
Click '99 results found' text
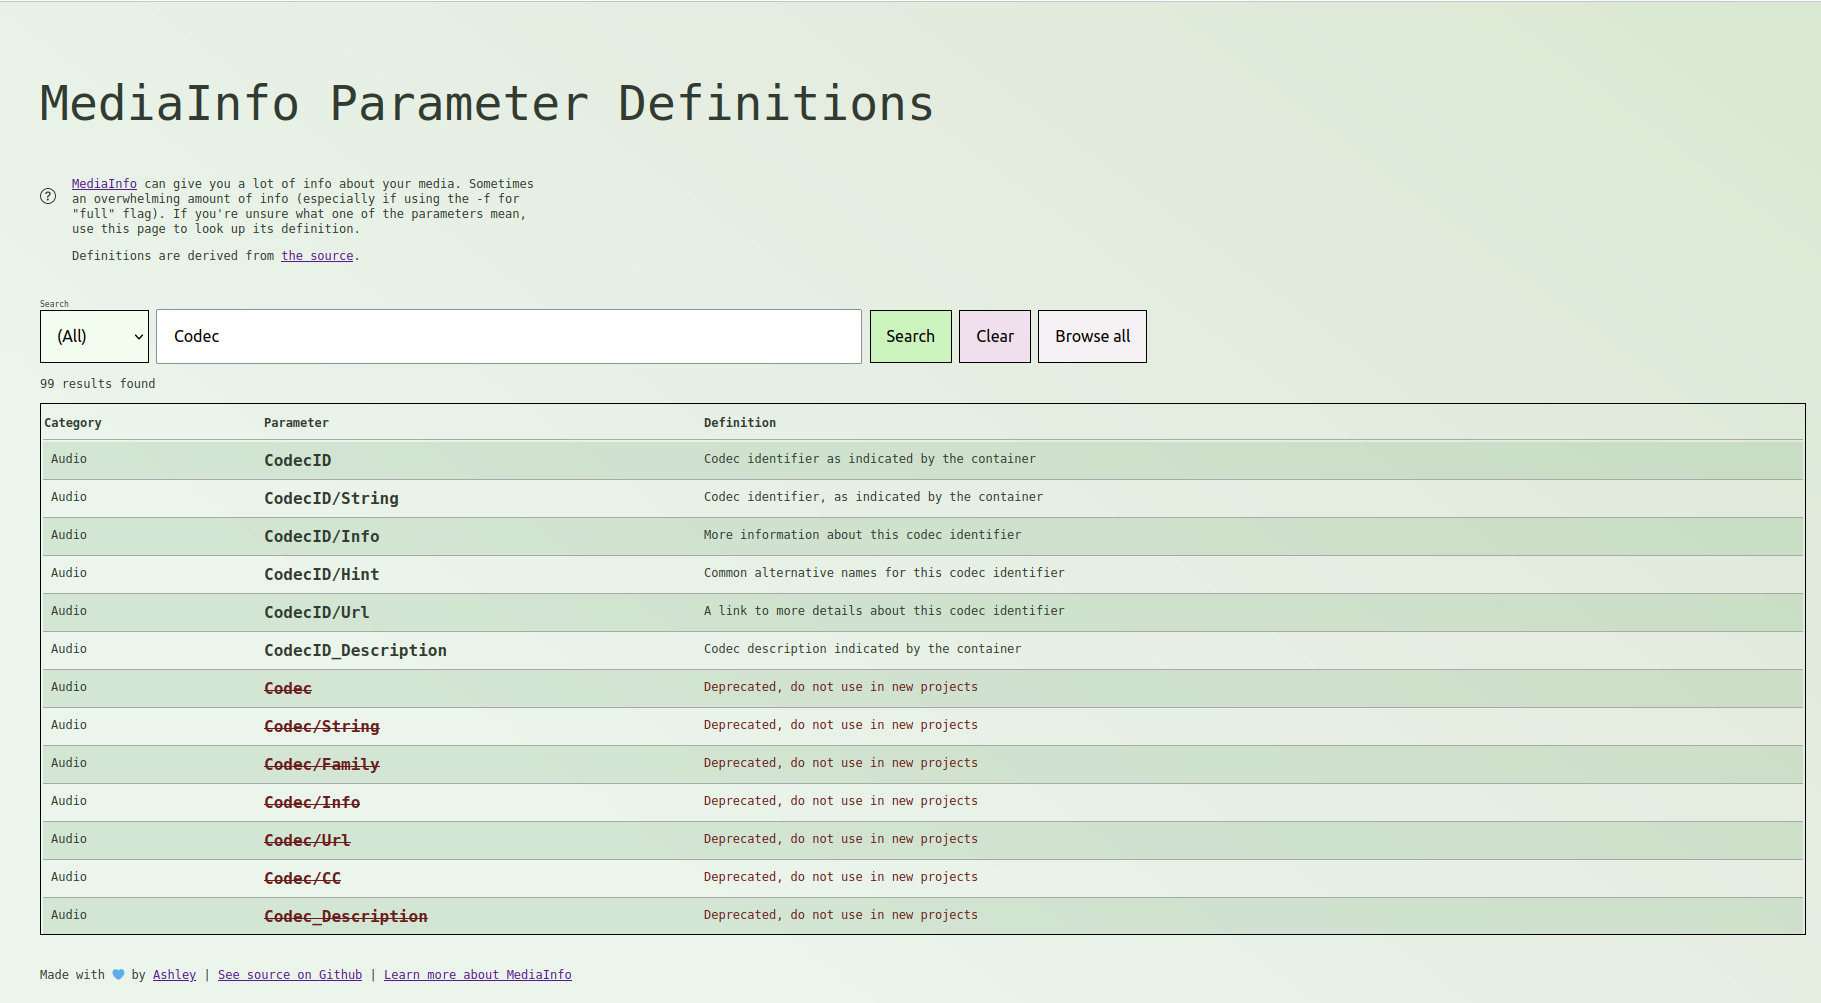[98, 384]
